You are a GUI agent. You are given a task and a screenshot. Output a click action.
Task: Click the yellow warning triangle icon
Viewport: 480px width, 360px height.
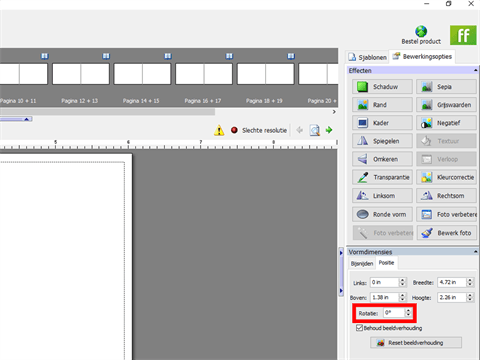pyautogui.click(x=219, y=130)
